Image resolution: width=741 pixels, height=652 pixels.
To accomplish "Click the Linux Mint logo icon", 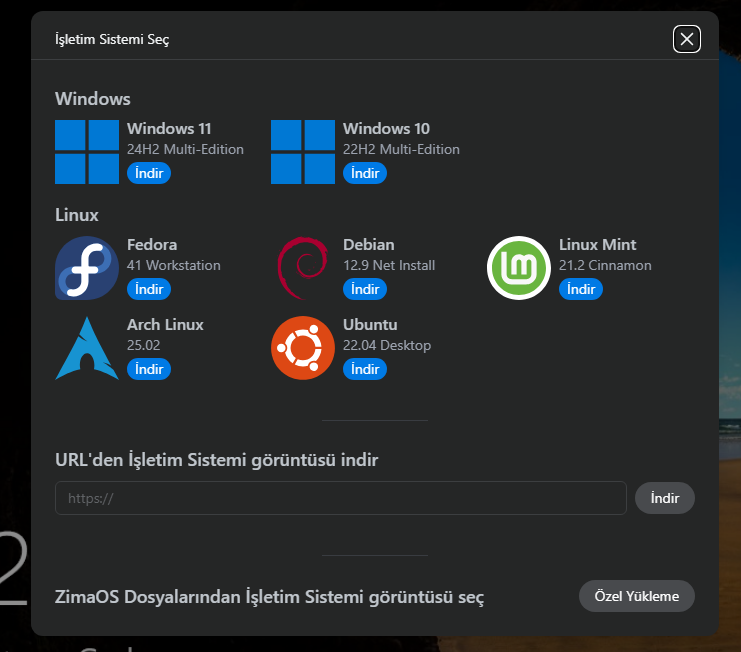I will pyautogui.click(x=519, y=268).
